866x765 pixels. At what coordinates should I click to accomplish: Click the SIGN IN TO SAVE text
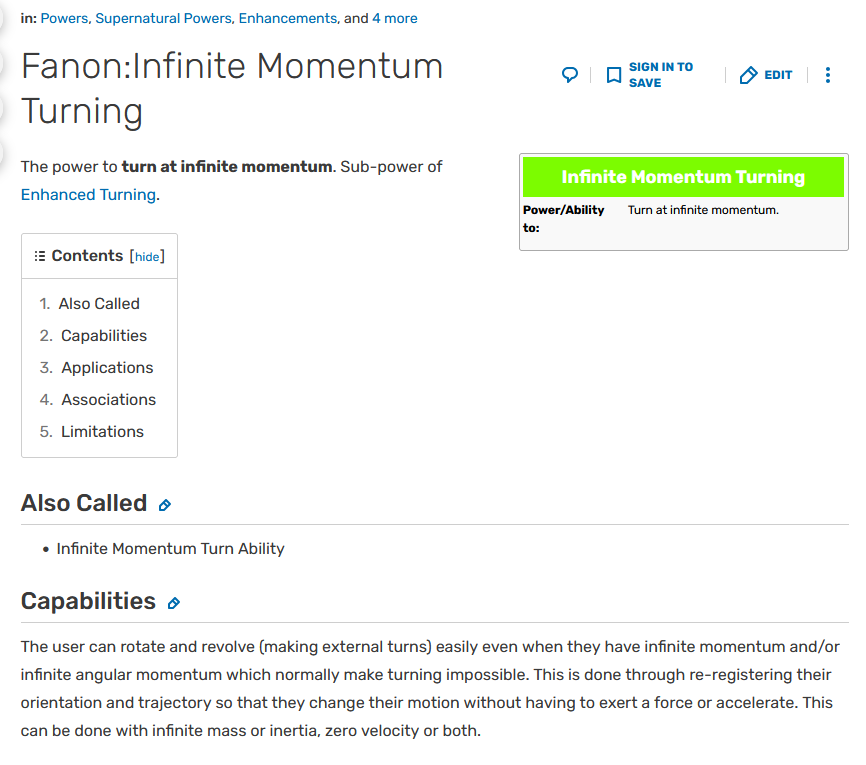pyautogui.click(x=661, y=75)
